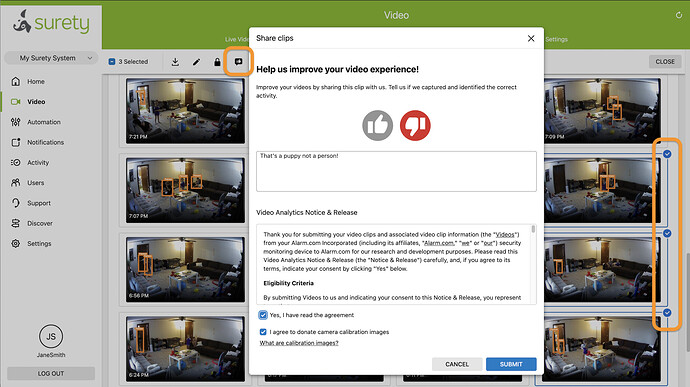The image size is (690, 387).
Task: Click the lock clip icon
Action: pyautogui.click(x=217, y=62)
